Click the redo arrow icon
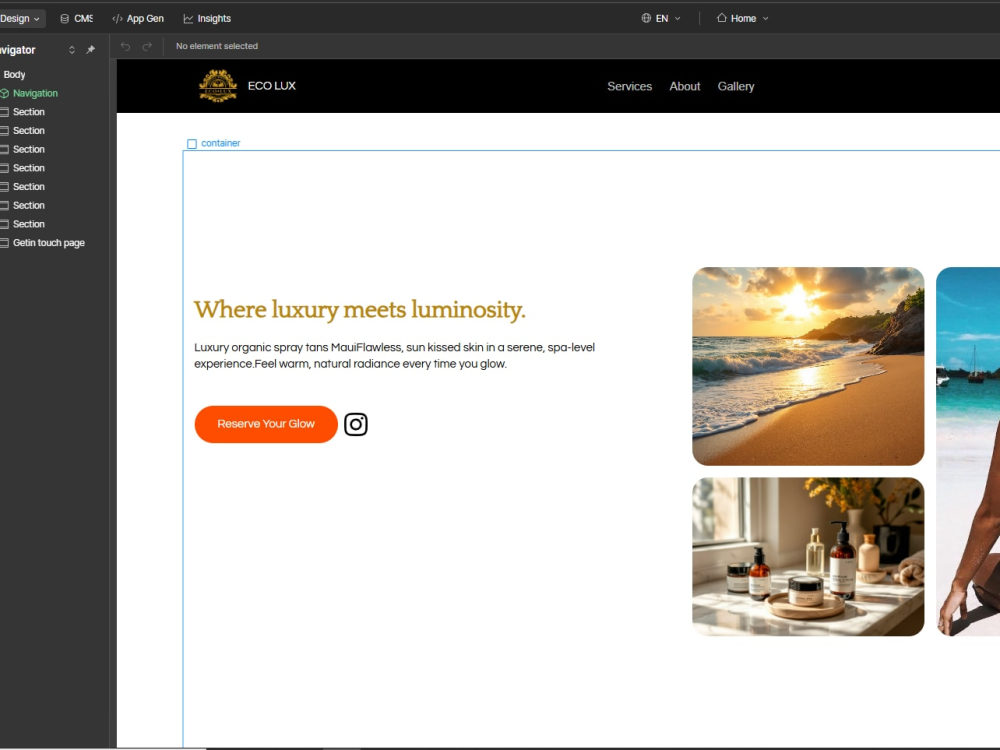This screenshot has width=1000, height=750. click(147, 47)
